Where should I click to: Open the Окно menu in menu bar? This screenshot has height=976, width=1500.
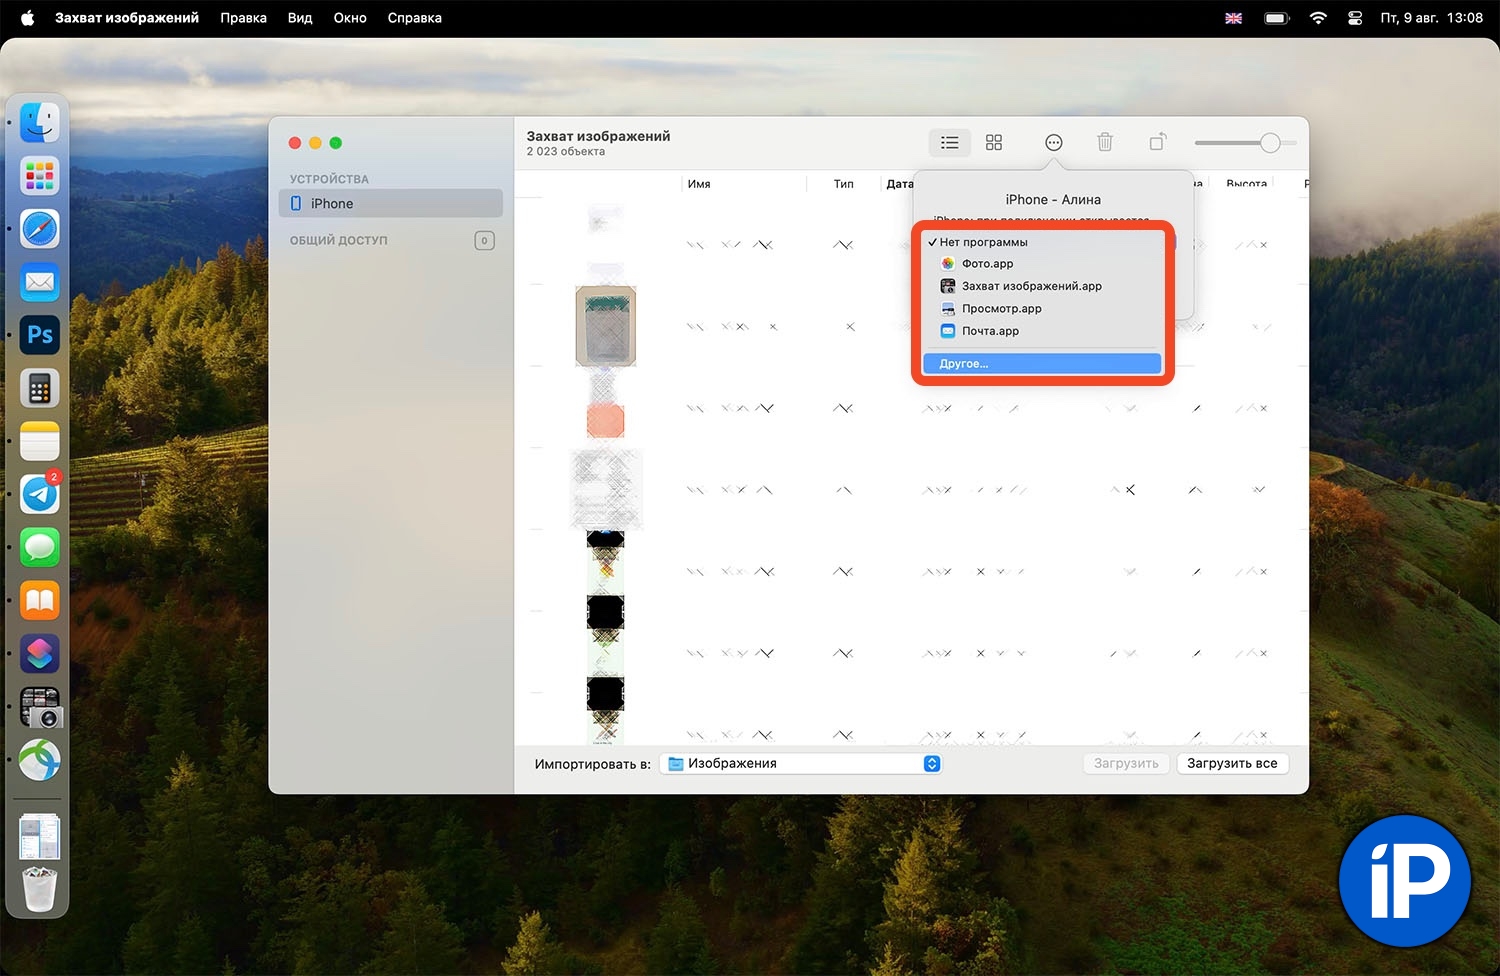(350, 18)
